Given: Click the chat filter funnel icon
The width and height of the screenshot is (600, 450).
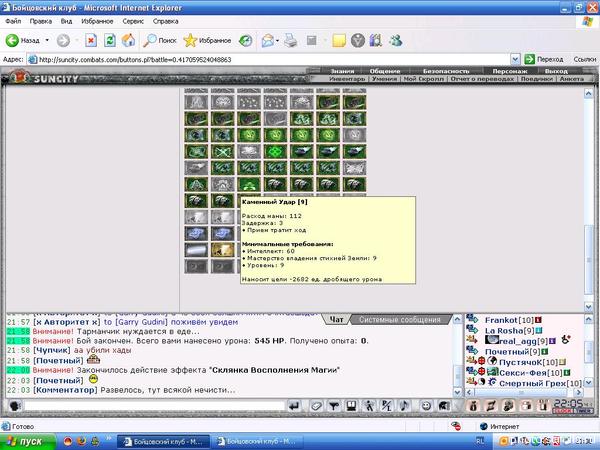Looking at the screenshot, I should [x=334, y=406].
